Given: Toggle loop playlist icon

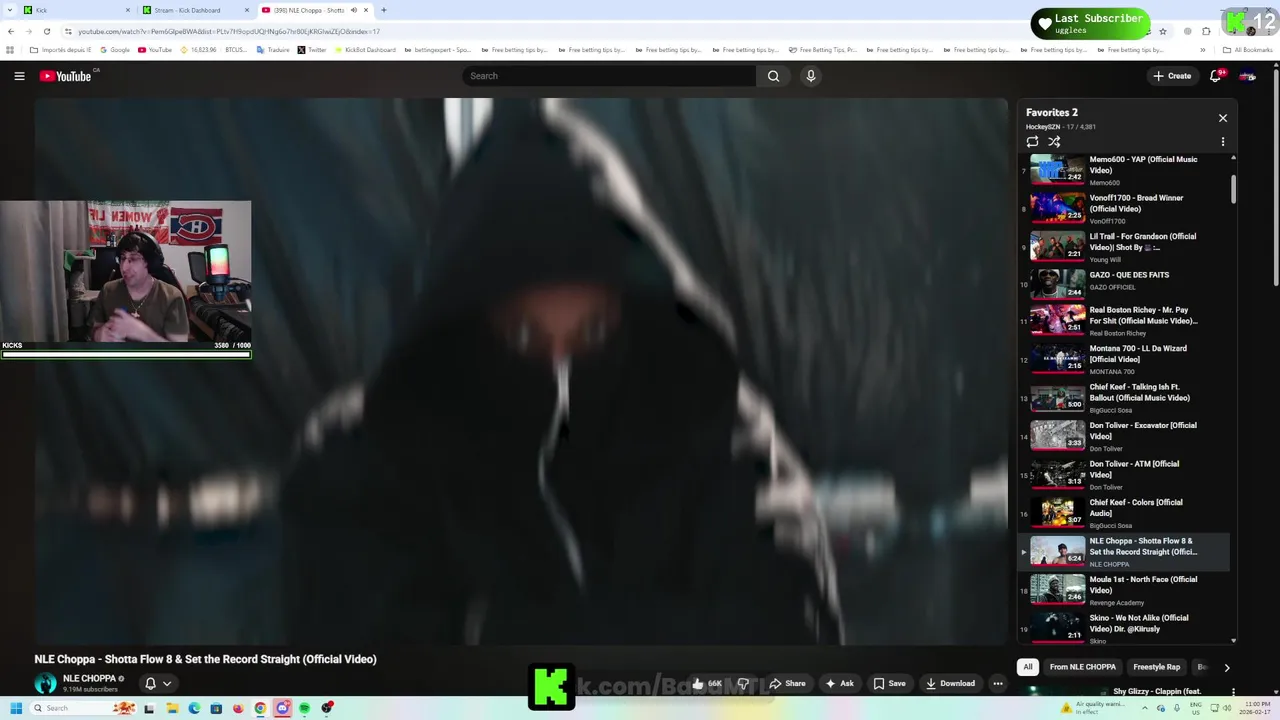Looking at the screenshot, I should point(1032,142).
